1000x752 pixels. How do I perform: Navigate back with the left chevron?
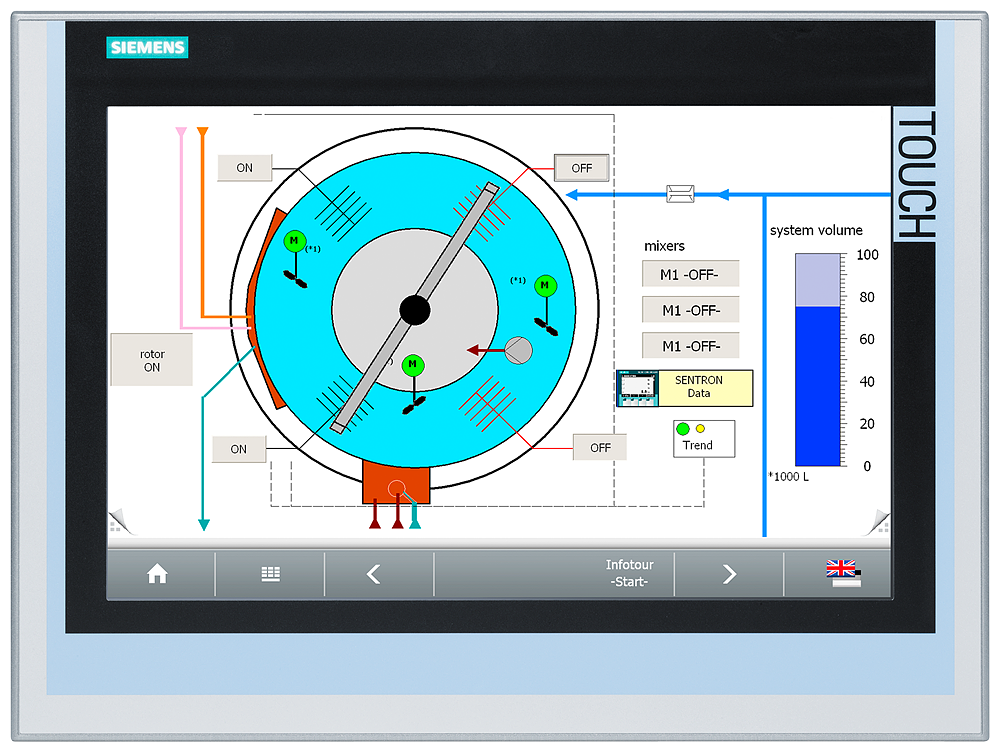(374, 574)
